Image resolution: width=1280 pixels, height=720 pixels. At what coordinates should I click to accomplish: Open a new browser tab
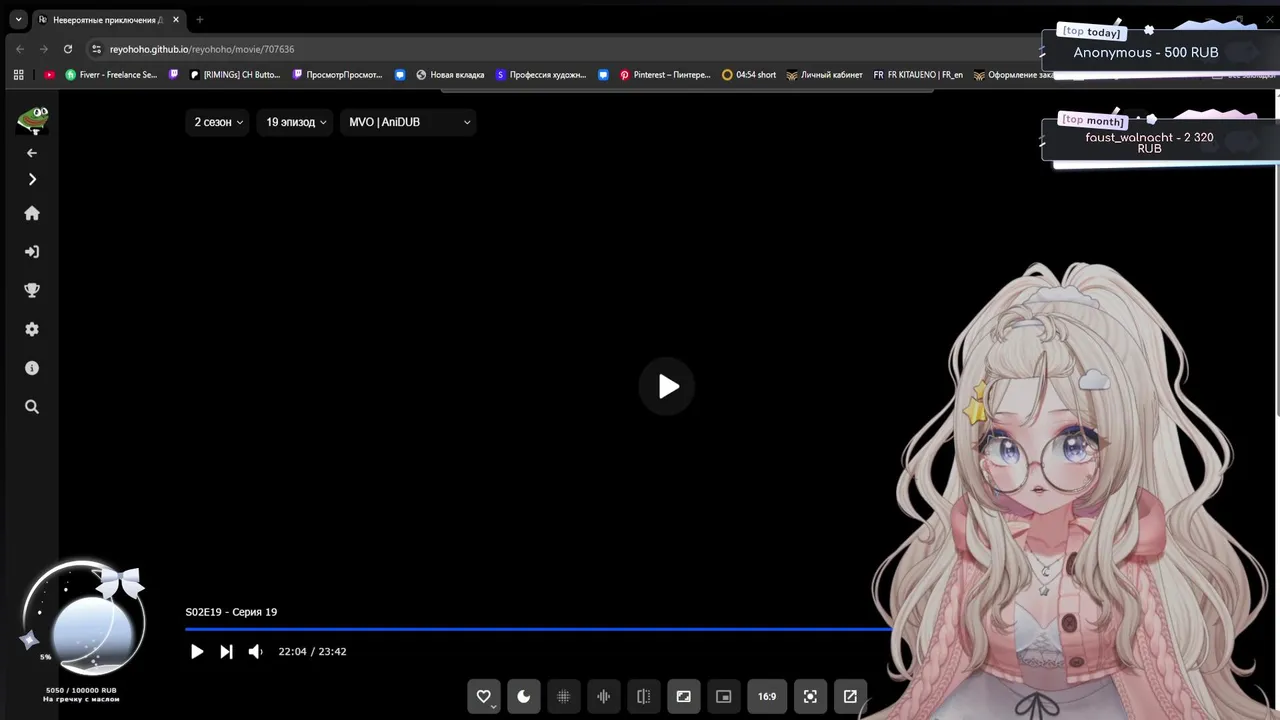pyautogui.click(x=199, y=20)
